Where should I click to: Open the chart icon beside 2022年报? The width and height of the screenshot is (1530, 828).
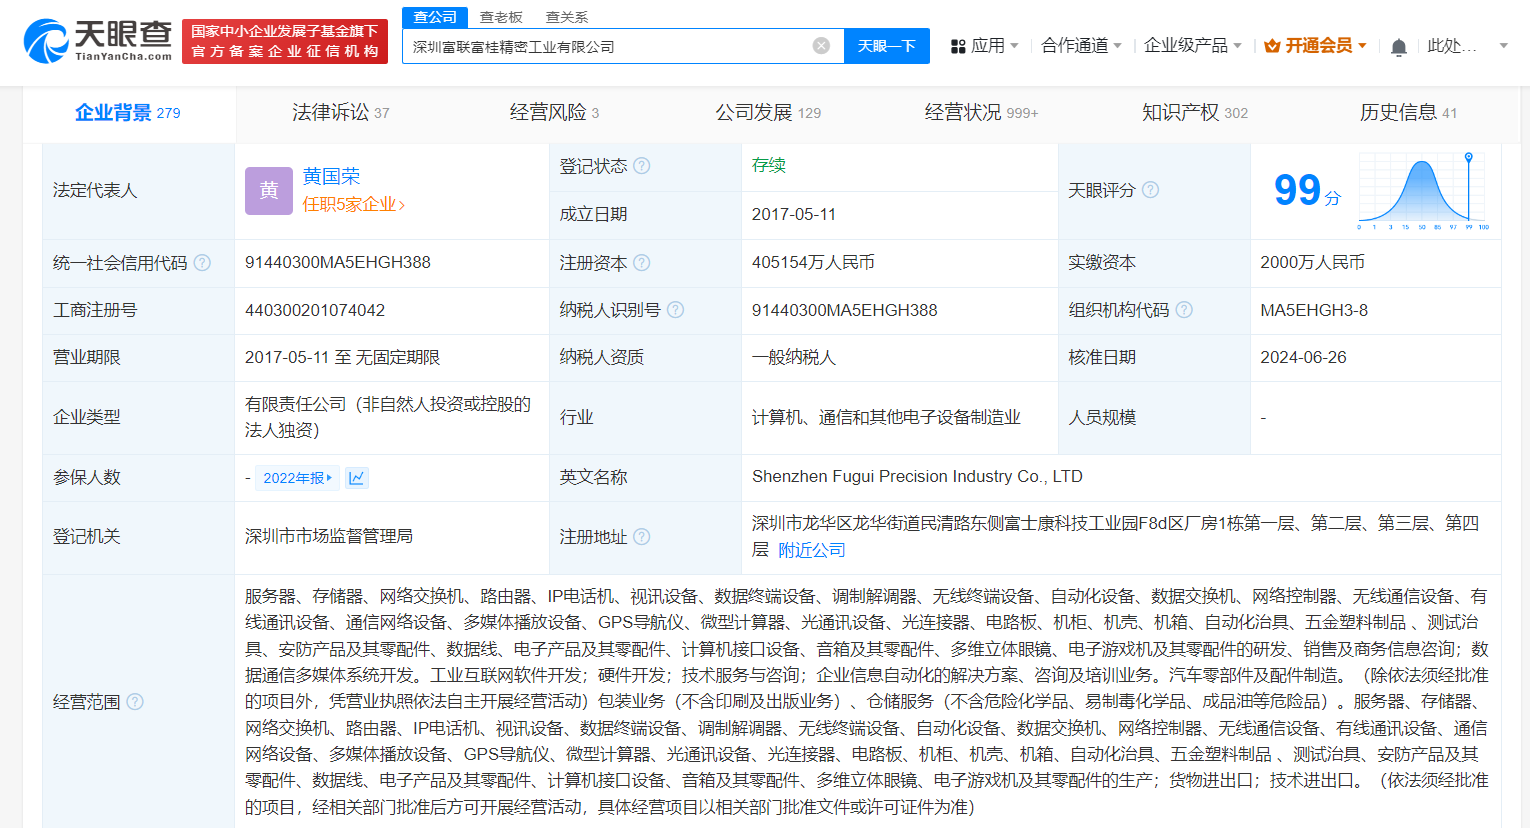357,478
